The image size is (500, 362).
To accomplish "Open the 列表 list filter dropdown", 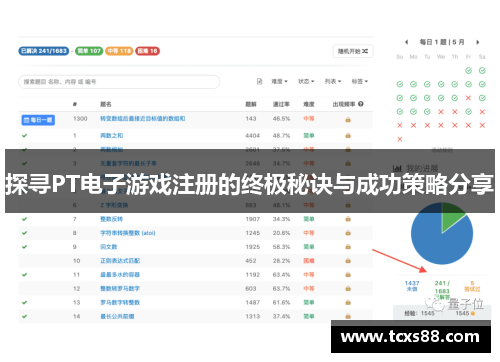I will click(333, 81).
